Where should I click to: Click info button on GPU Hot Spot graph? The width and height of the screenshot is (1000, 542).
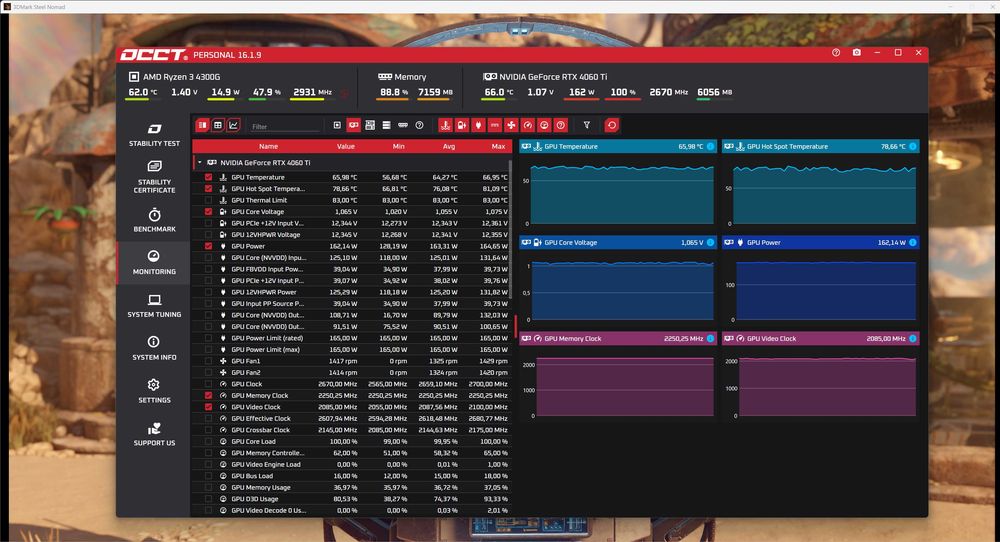[913, 147]
